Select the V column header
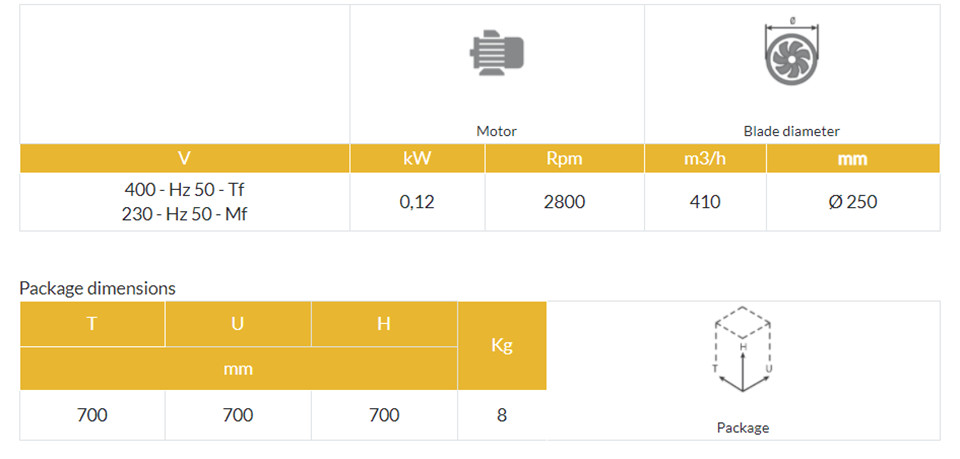This screenshot has width=960, height=459. pos(184,159)
